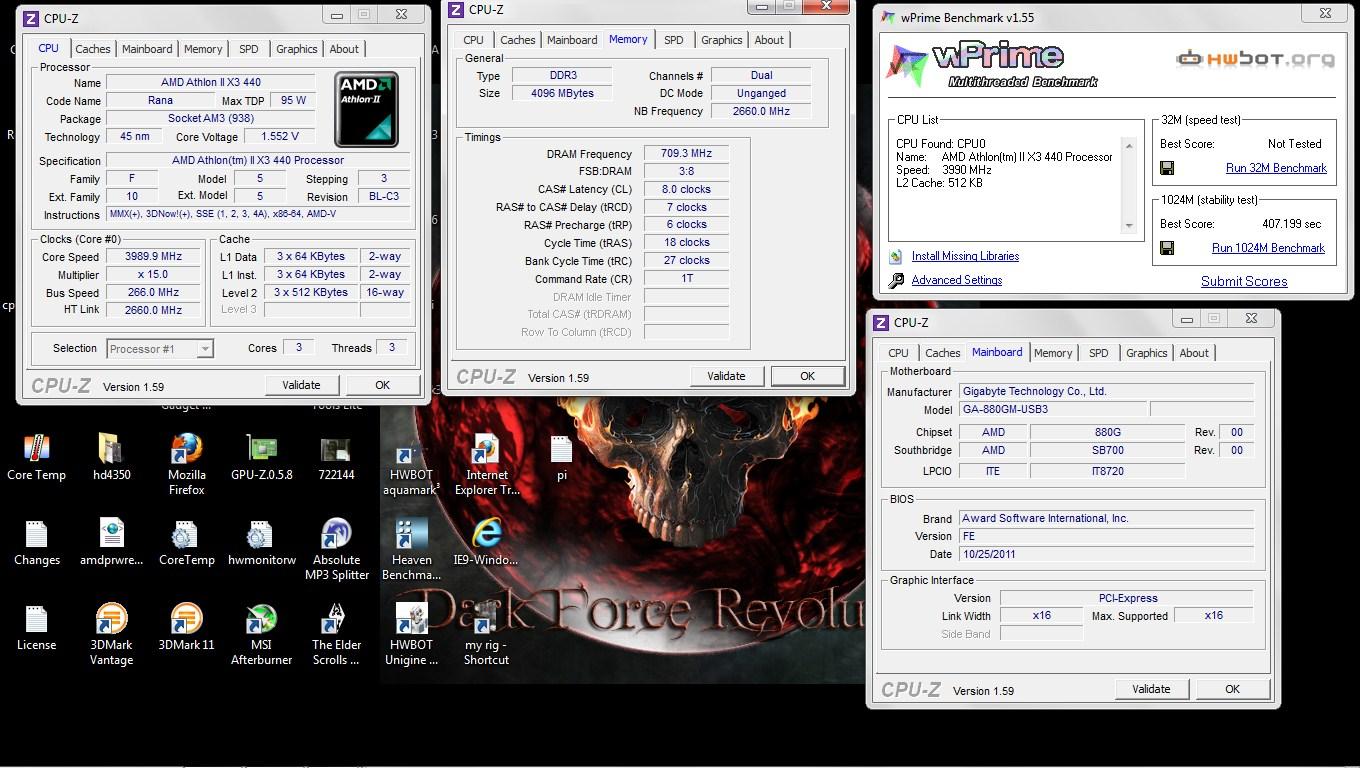Image resolution: width=1360 pixels, height=768 pixels.
Task: Open Internet Explorer Tr... desktop icon
Action: (x=486, y=450)
